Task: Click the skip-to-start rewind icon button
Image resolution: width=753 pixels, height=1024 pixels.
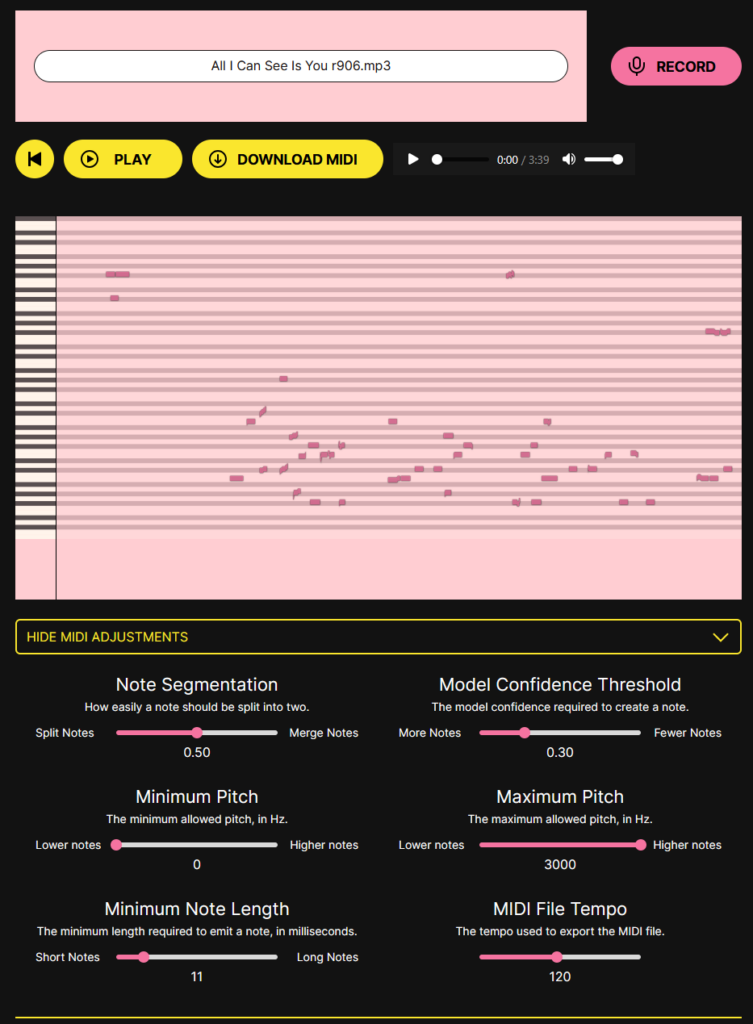Action: click(x=34, y=159)
